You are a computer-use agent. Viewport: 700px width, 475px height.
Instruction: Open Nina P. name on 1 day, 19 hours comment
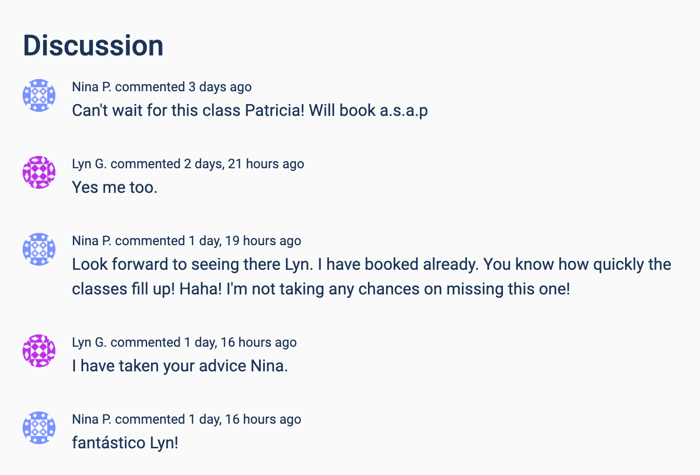(92, 241)
